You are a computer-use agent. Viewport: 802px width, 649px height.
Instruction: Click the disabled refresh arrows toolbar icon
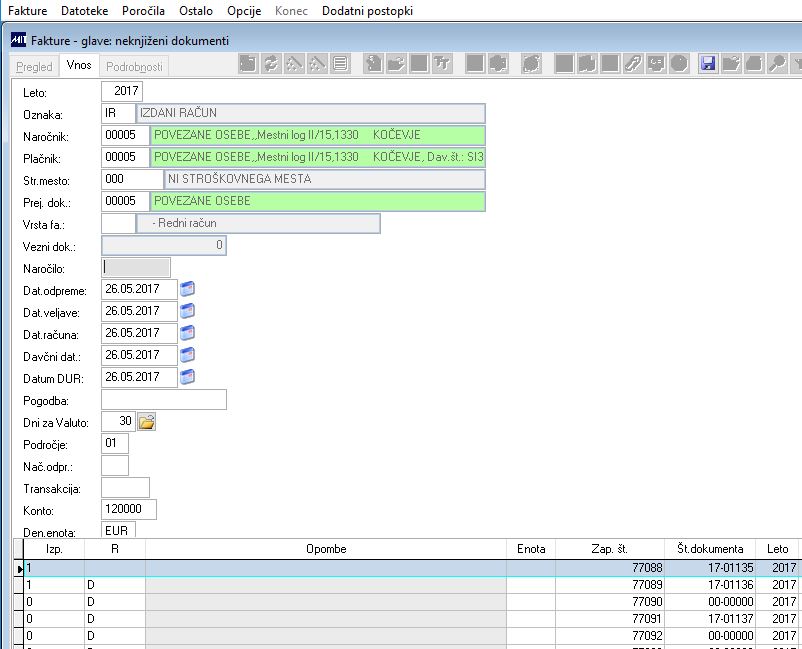coord(271,64)
